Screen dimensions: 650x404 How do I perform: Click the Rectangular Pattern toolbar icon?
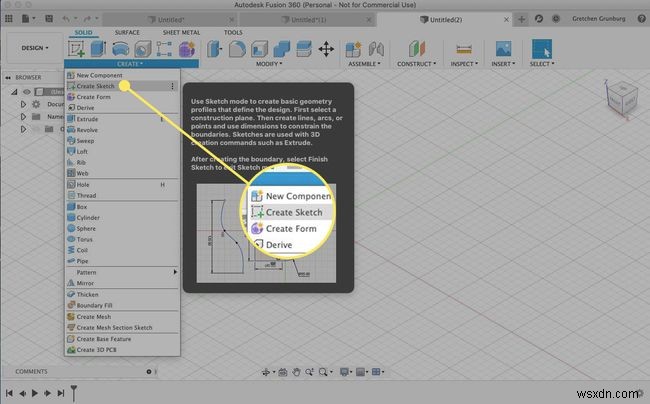pos(164,49)
